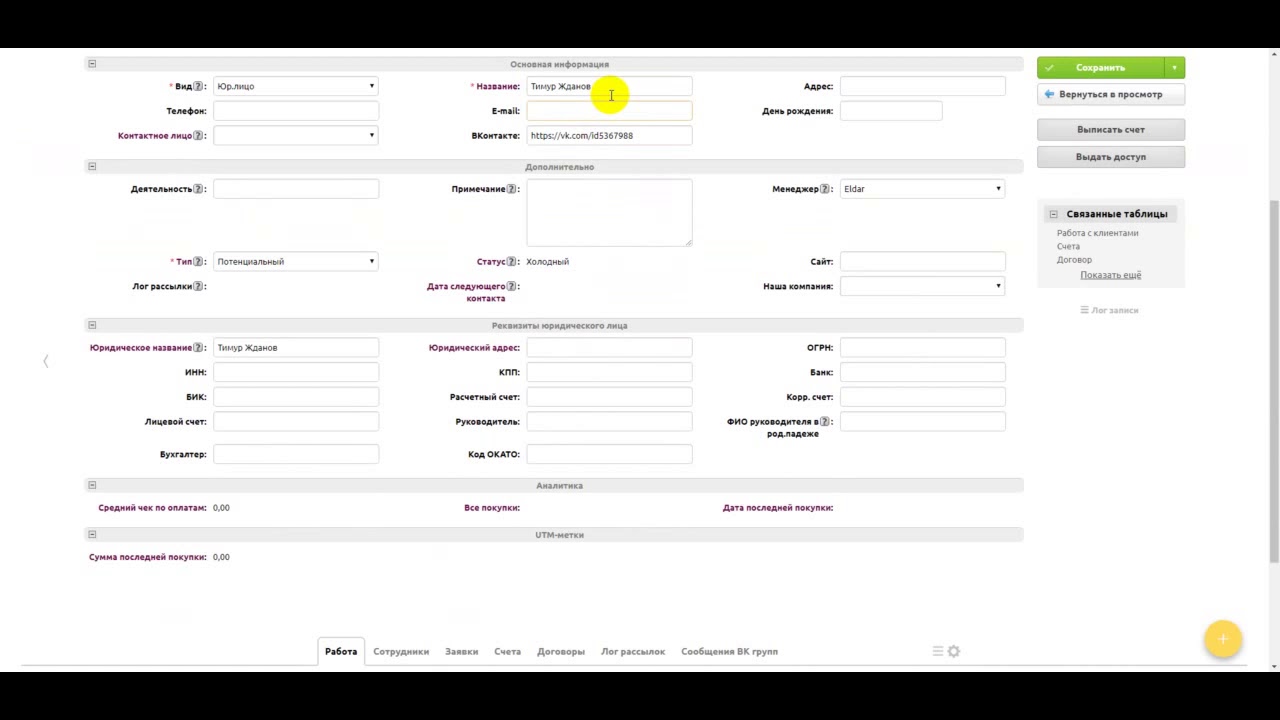Viewport: 1280px width, 720px height.
Task: Click ОГРН input field
Action: tap(922, 348)
